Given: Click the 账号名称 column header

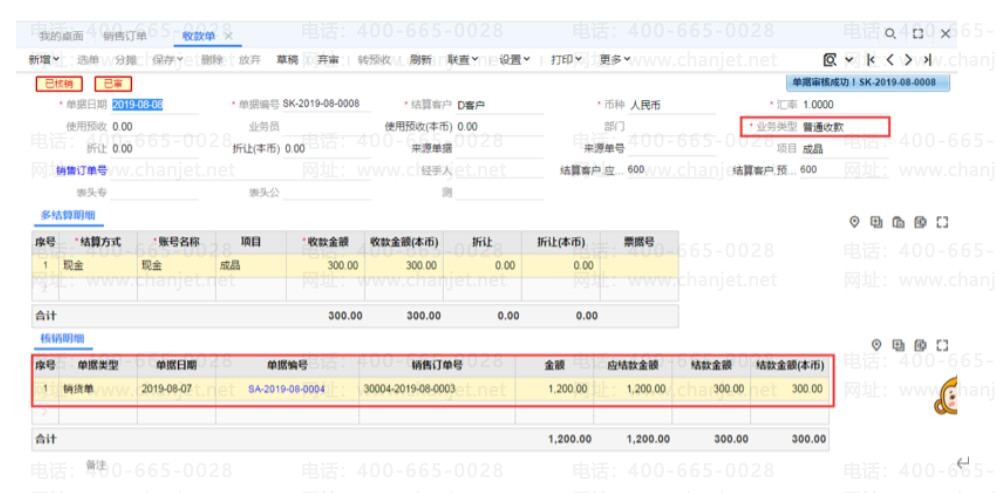Looking at the screenshot, I should 177,242.
